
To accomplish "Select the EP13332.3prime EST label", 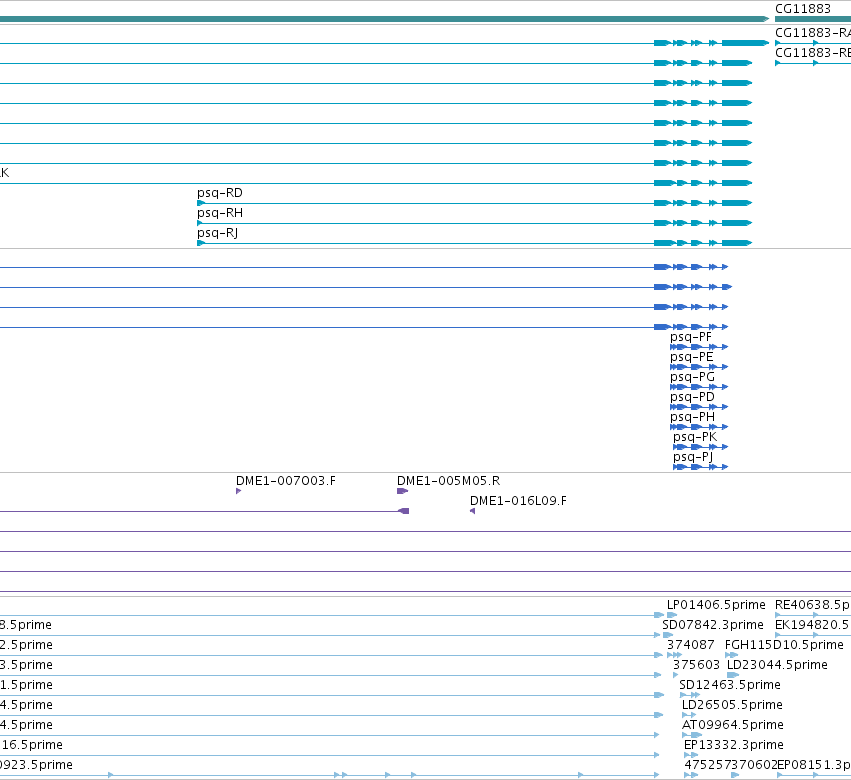I will pyautogui.click(x=734, y=746).
